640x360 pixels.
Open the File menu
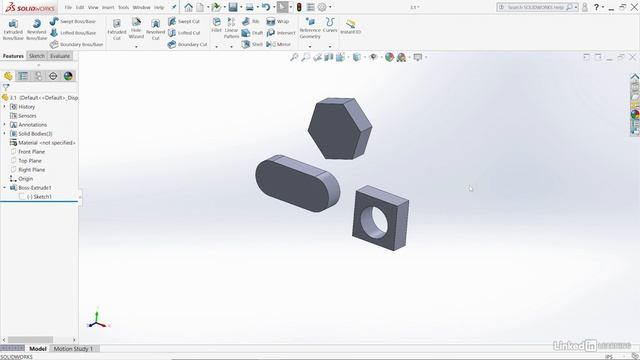pos(68,7)
